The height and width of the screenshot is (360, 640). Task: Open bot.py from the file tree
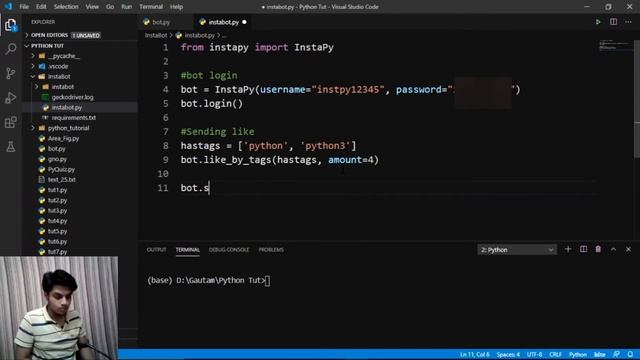(x=56, y=149)
